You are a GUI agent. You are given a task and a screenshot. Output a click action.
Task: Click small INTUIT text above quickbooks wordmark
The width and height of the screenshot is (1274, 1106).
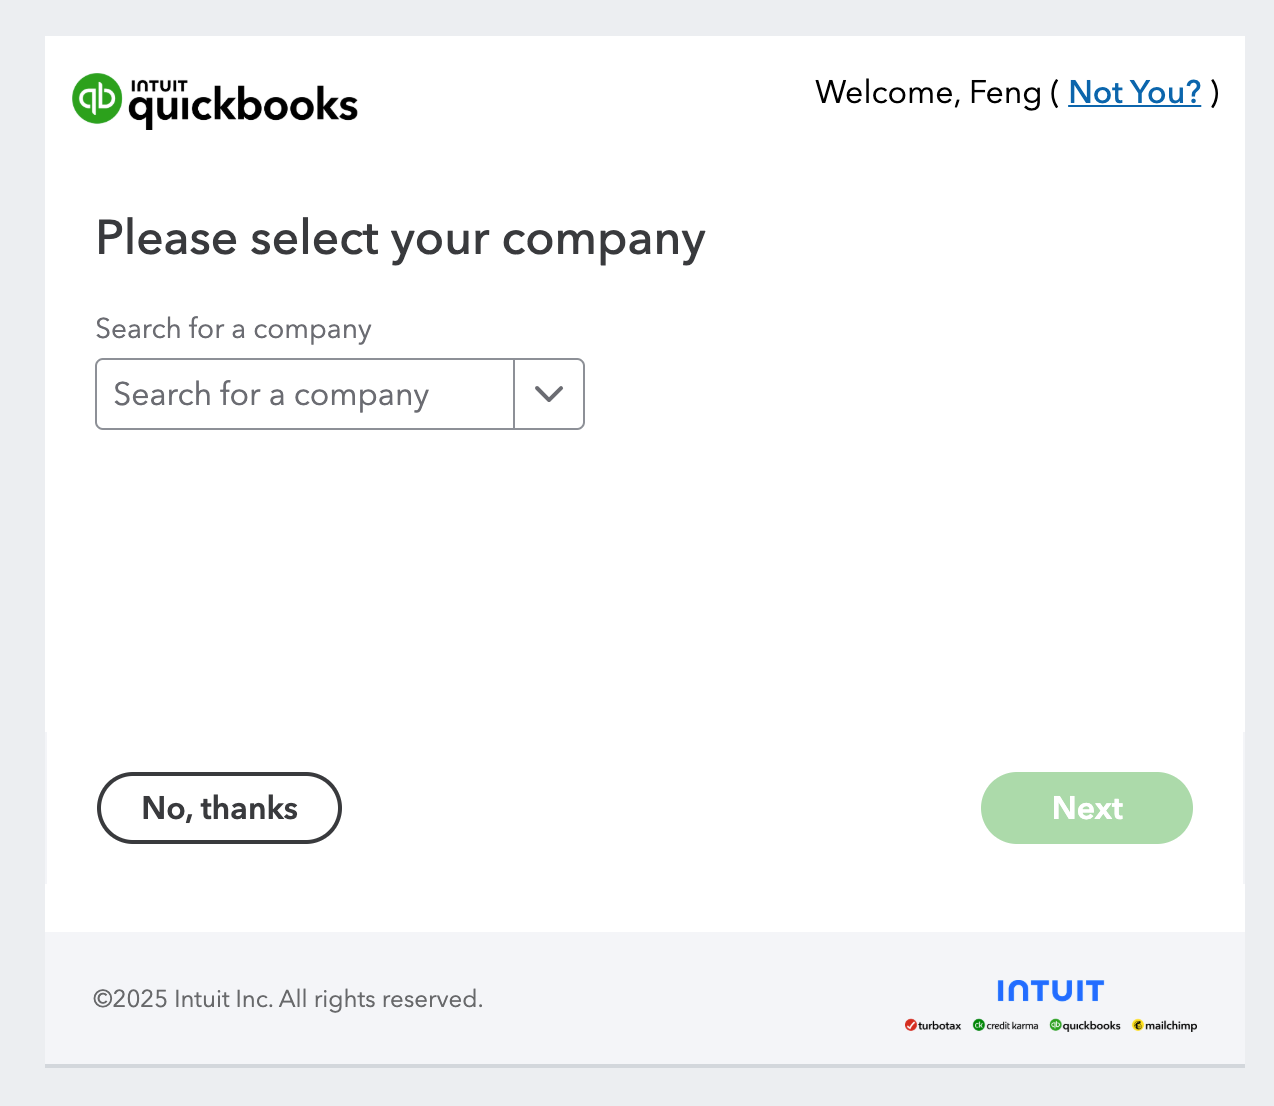[159, 86]
